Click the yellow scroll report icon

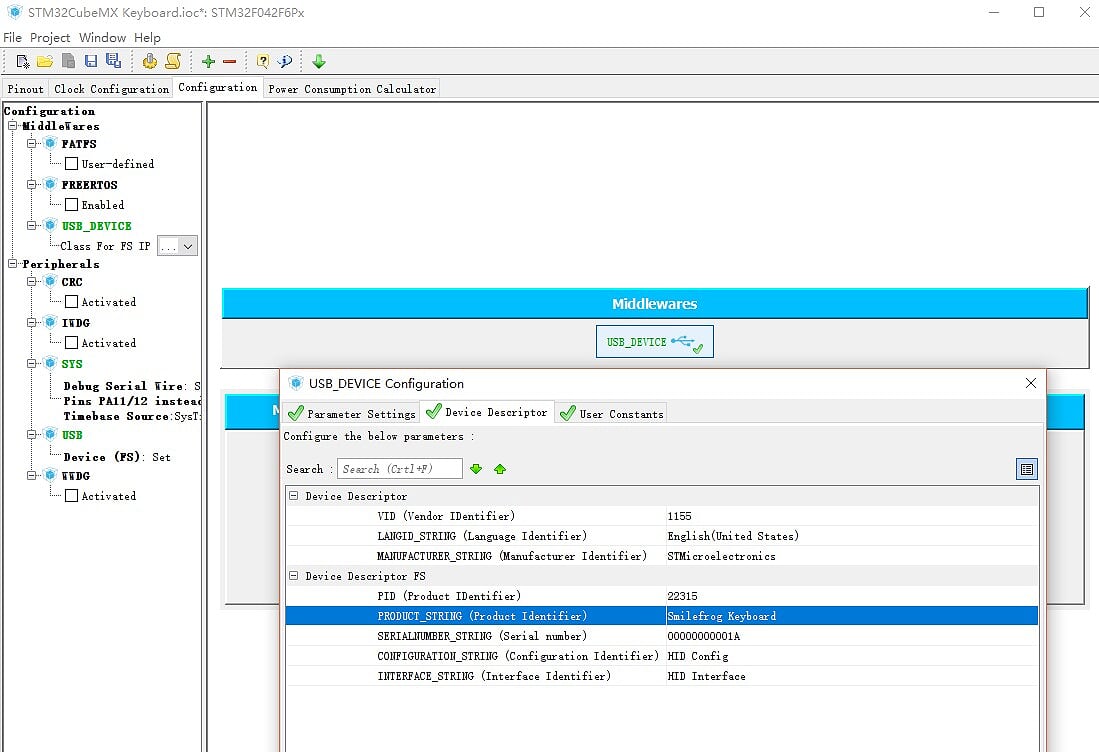173,62
